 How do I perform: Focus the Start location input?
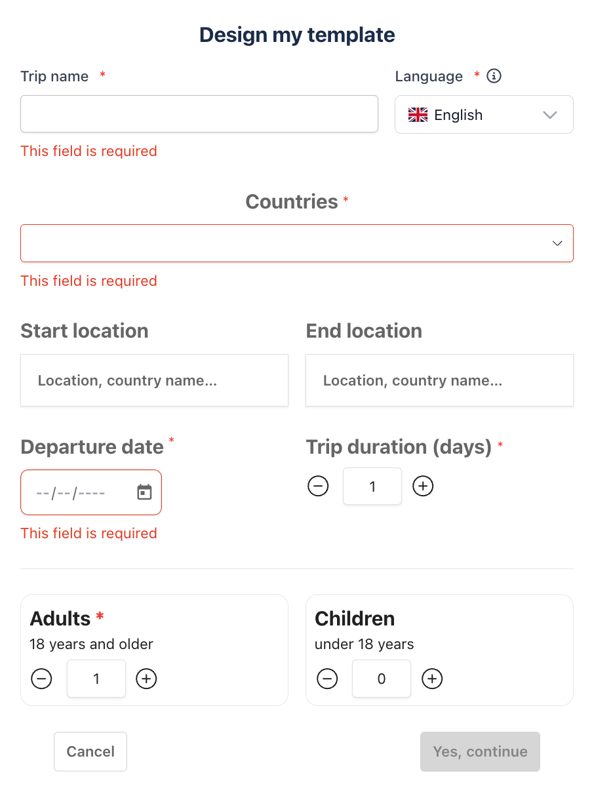[x=155, y=380]
